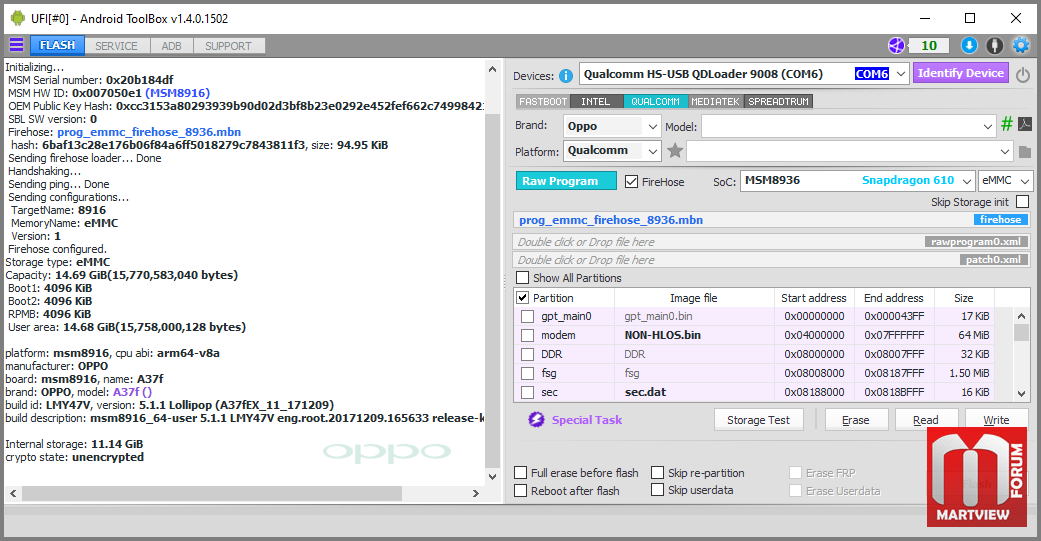
Task: Check Show All Partitions
Action: pos(523,277)
